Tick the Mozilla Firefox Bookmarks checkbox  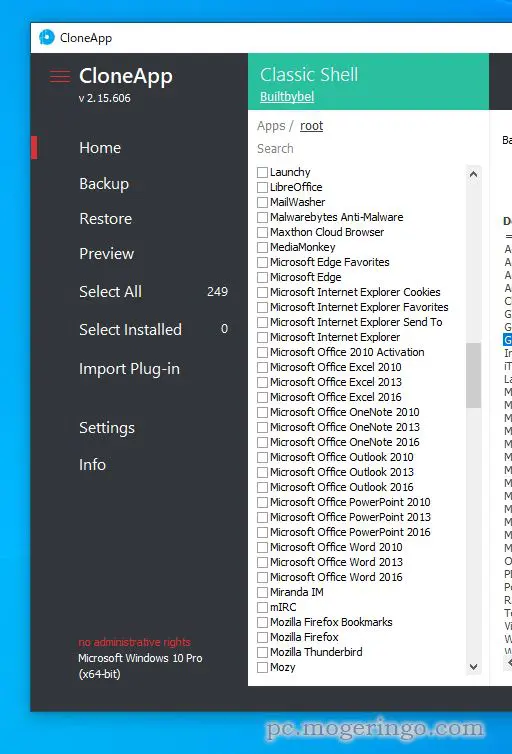click(262, 622)
